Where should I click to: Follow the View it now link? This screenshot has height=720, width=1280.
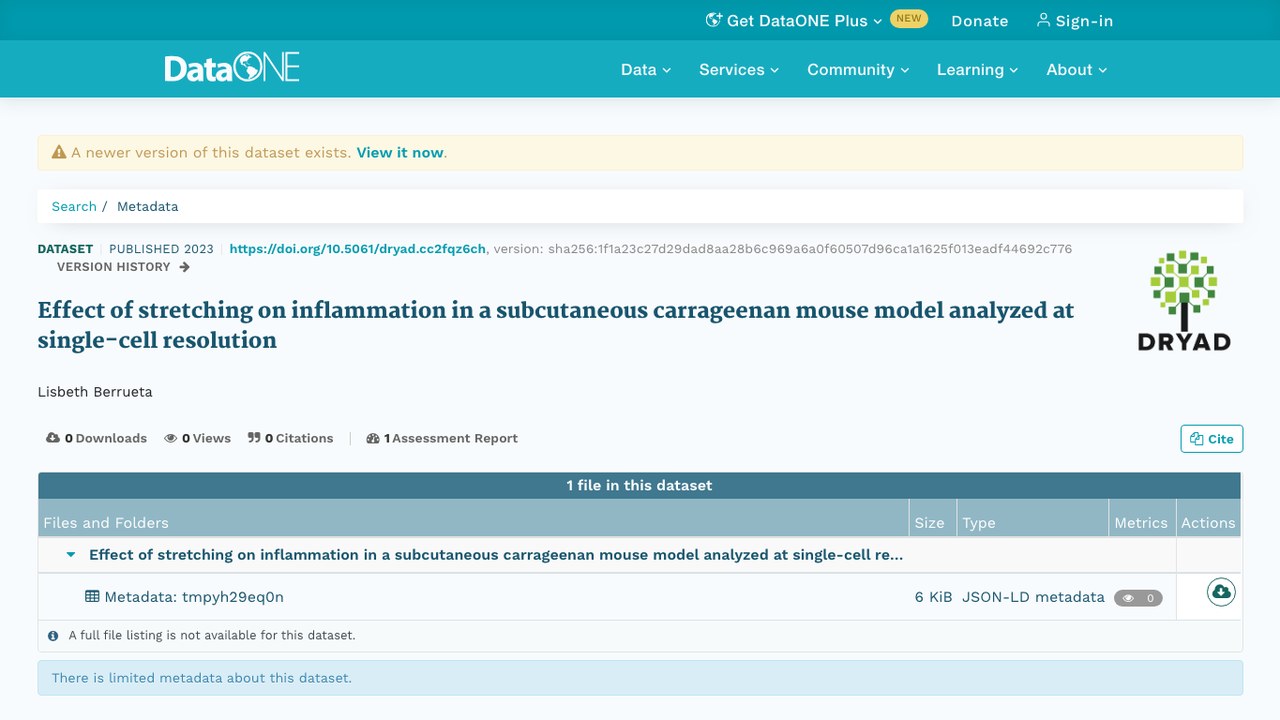pos(400,153)
